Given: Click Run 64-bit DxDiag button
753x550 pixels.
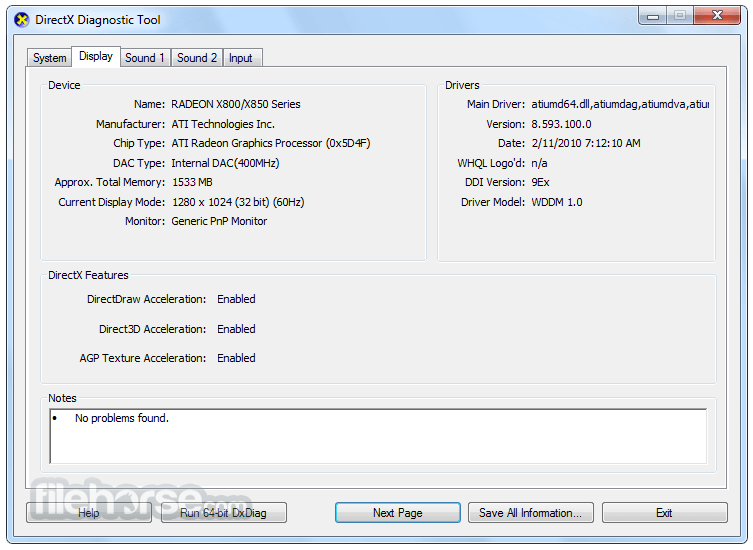Looking at the screenshot, I should [x=224, y=513].
